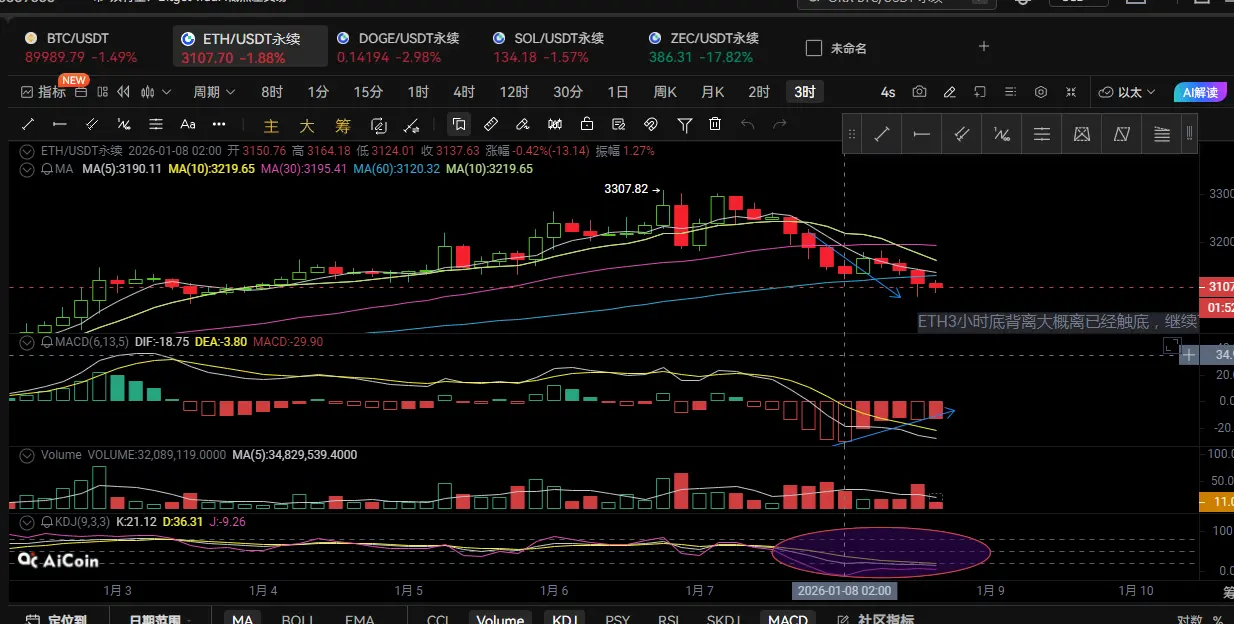Viewport: 1234px width, 624px height.
Task: Click the 主 main-force indicator icon
Action: (271, 126)
